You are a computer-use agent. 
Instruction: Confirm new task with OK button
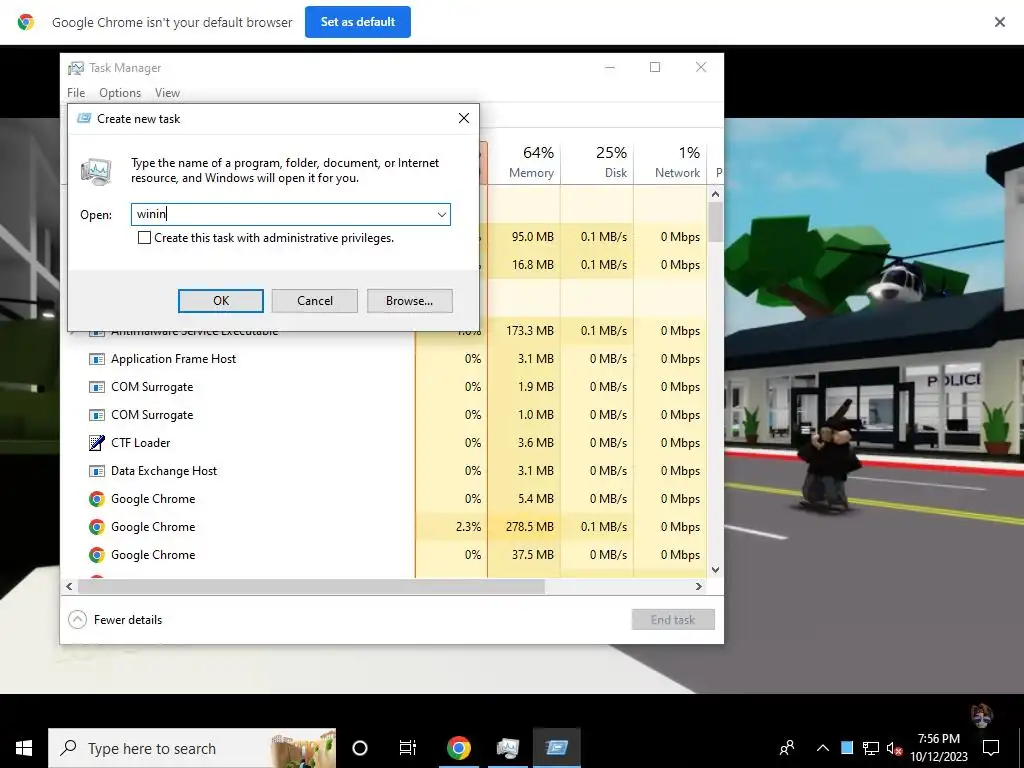pyautogui.click(x=221, y=301)
